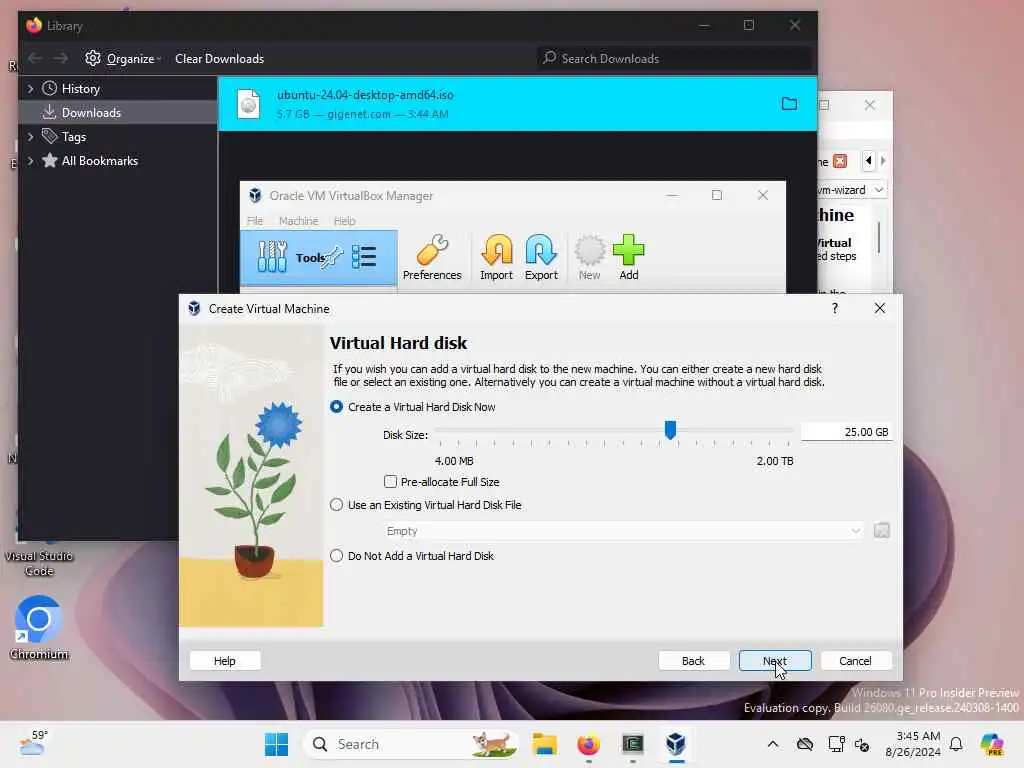Expand the Tags tree item
1024x768 pixels.
pyautogui.click(x=31, y=136)
